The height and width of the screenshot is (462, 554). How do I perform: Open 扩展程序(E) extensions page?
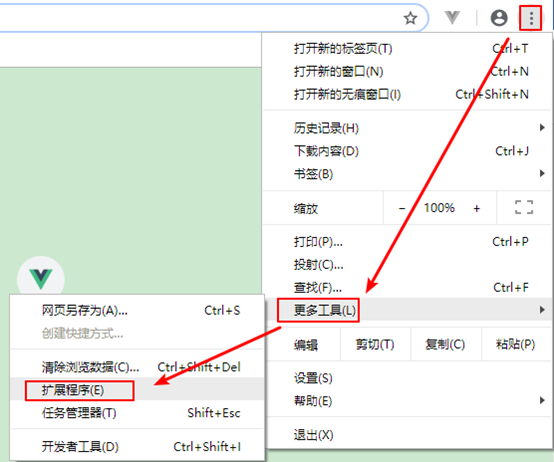coord(137,390)
